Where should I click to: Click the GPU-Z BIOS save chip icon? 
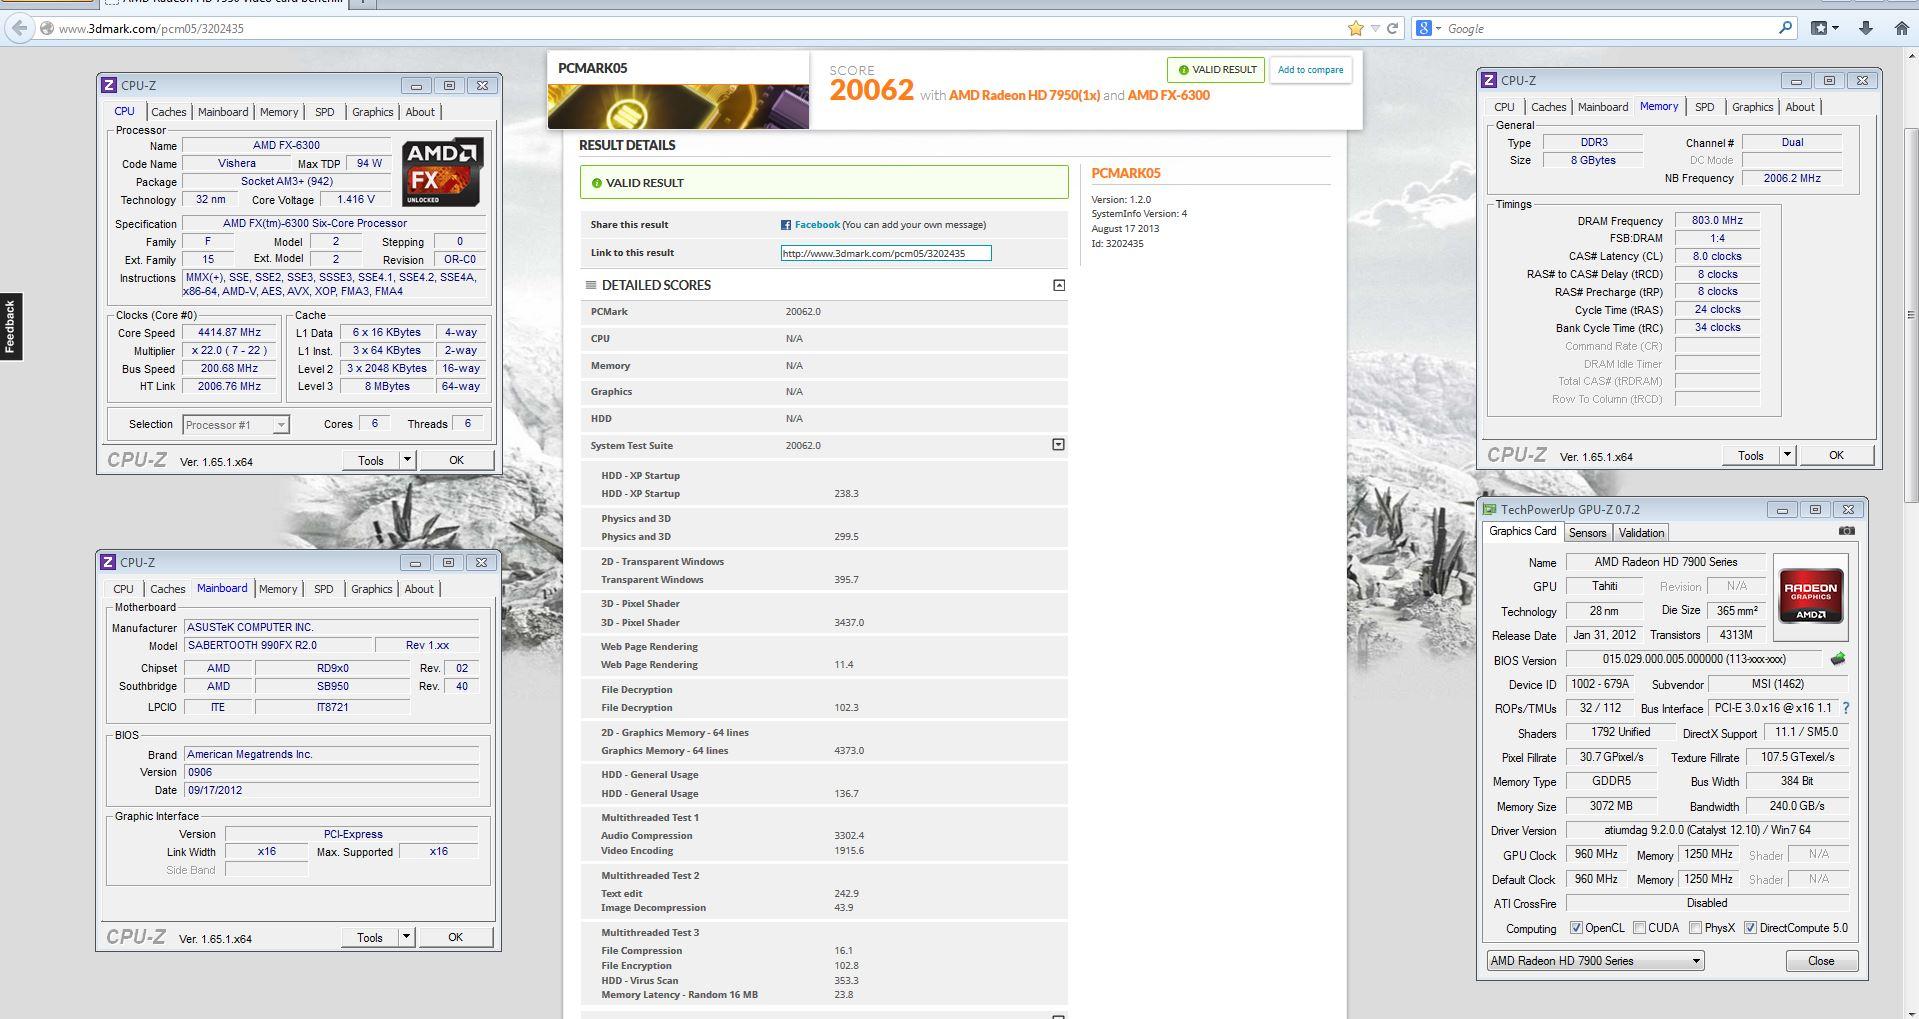pyautogui.click(x=1837, y=659)
